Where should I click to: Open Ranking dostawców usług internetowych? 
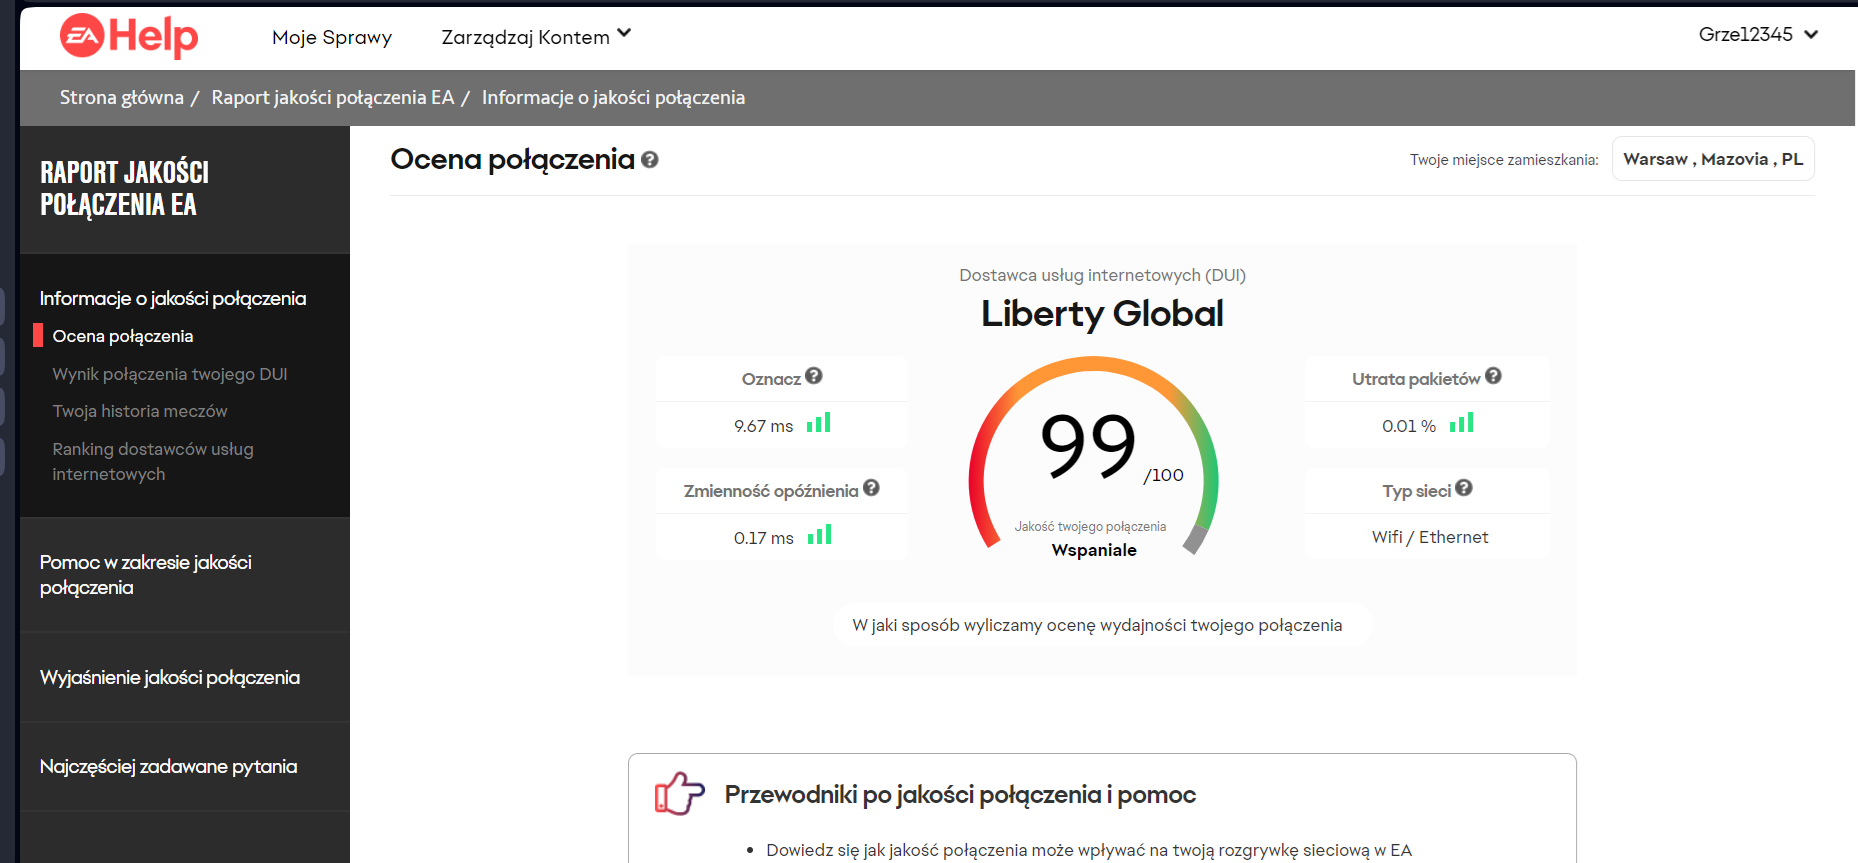pos(153,461)
